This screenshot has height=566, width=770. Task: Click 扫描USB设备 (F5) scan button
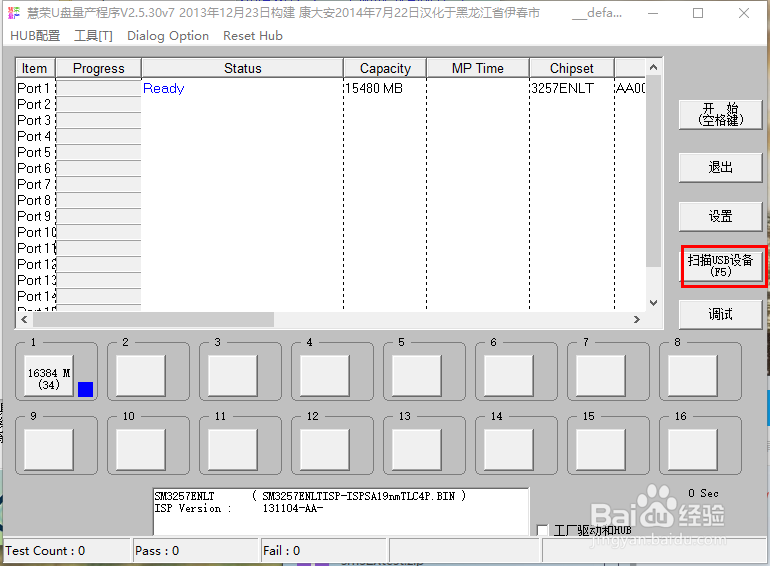(720, 266)
